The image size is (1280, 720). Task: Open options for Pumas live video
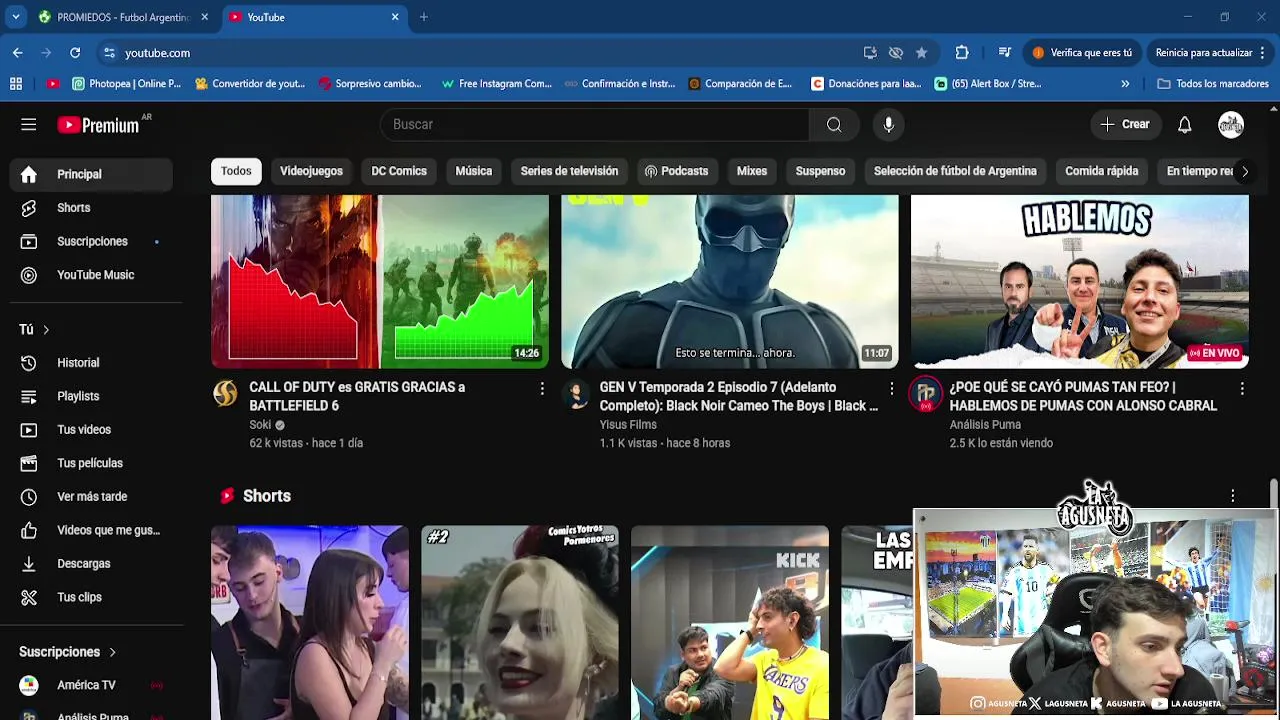click(1242, 388)
